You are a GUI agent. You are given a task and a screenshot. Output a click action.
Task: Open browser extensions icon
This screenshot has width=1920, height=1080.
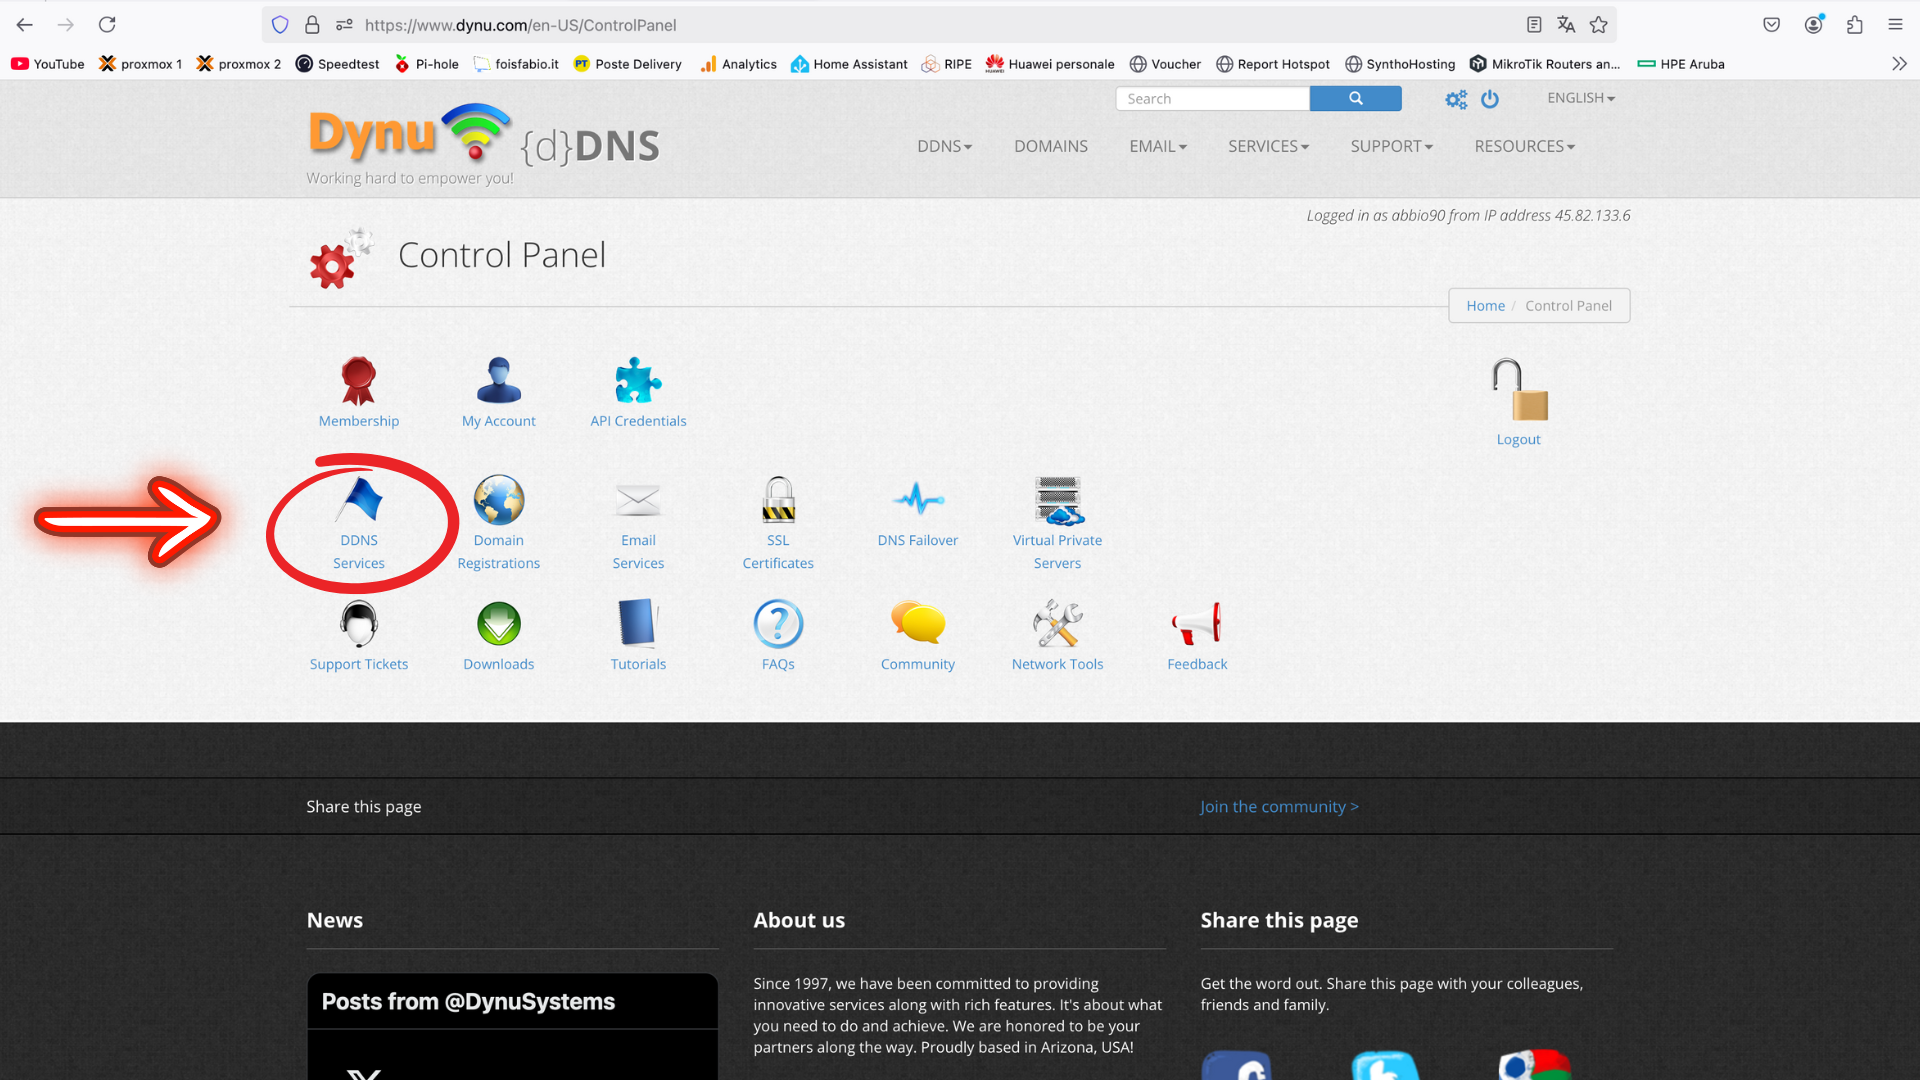coord(1855,25)
